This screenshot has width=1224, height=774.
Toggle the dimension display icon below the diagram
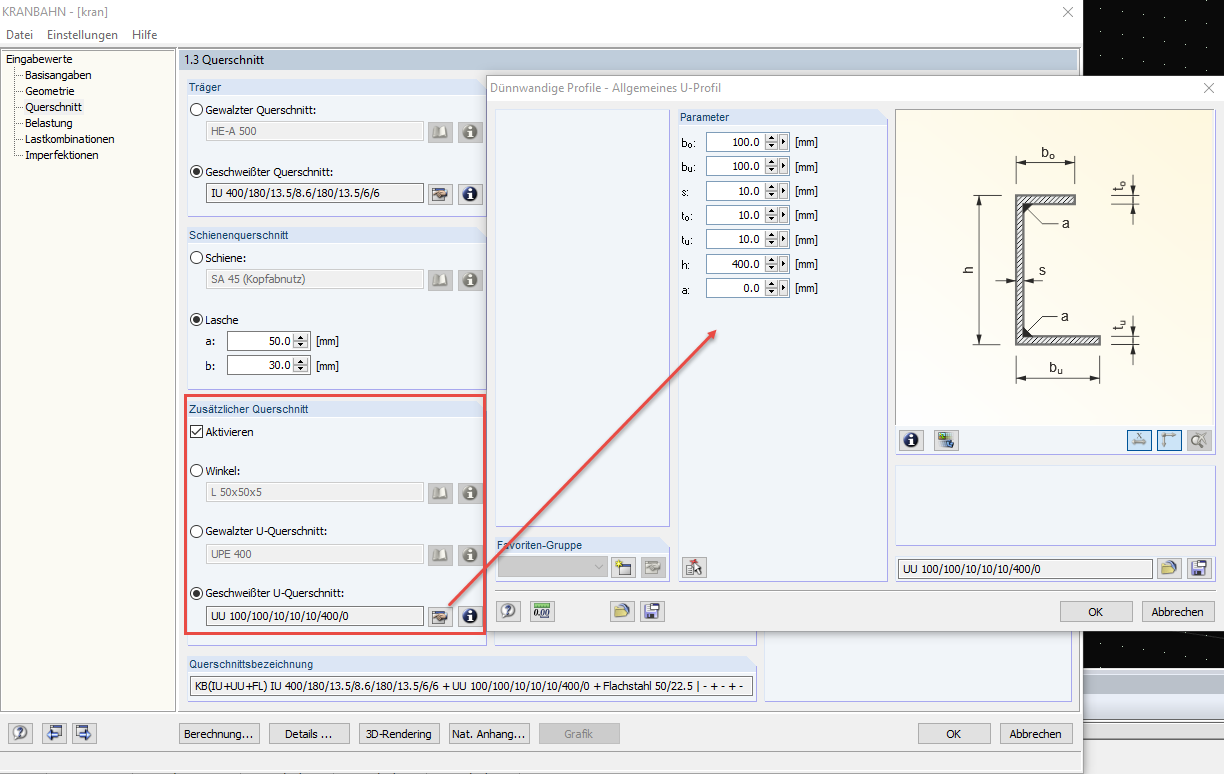[x=1139, y=440]
